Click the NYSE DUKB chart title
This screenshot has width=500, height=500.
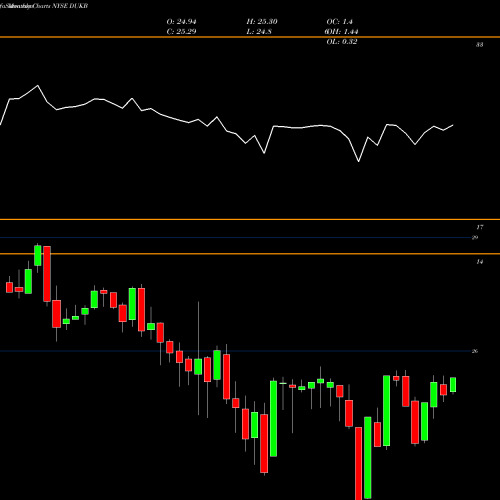[44, 6]
